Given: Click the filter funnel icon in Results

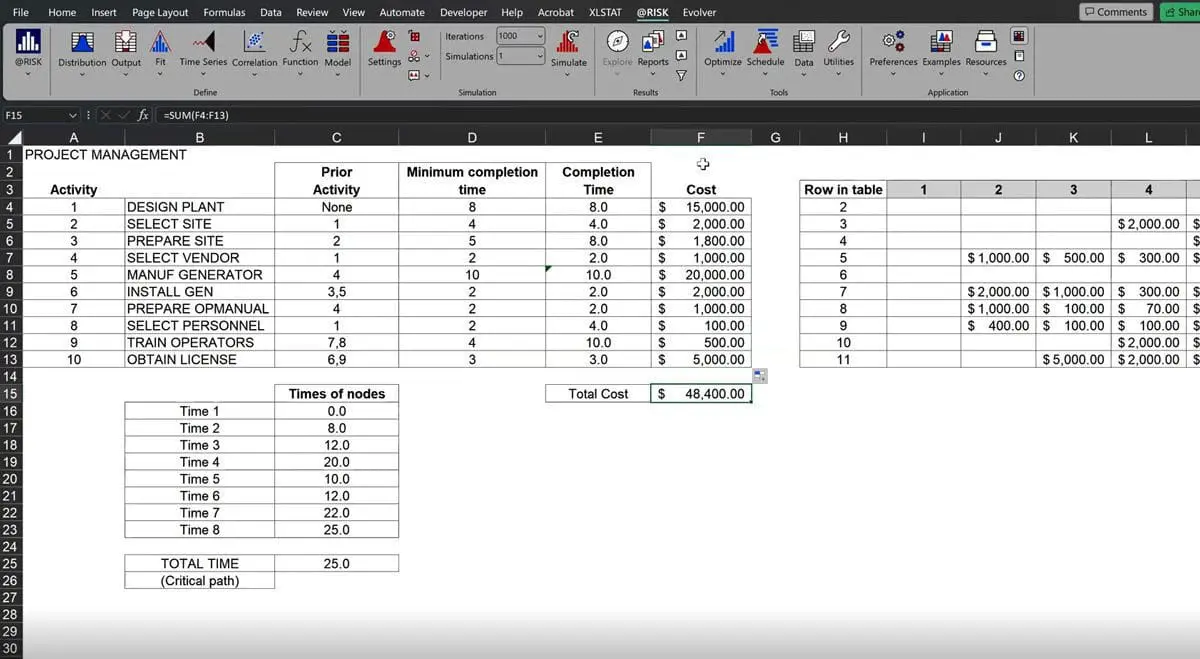Looking at the screenshot, I should point(682,75).
